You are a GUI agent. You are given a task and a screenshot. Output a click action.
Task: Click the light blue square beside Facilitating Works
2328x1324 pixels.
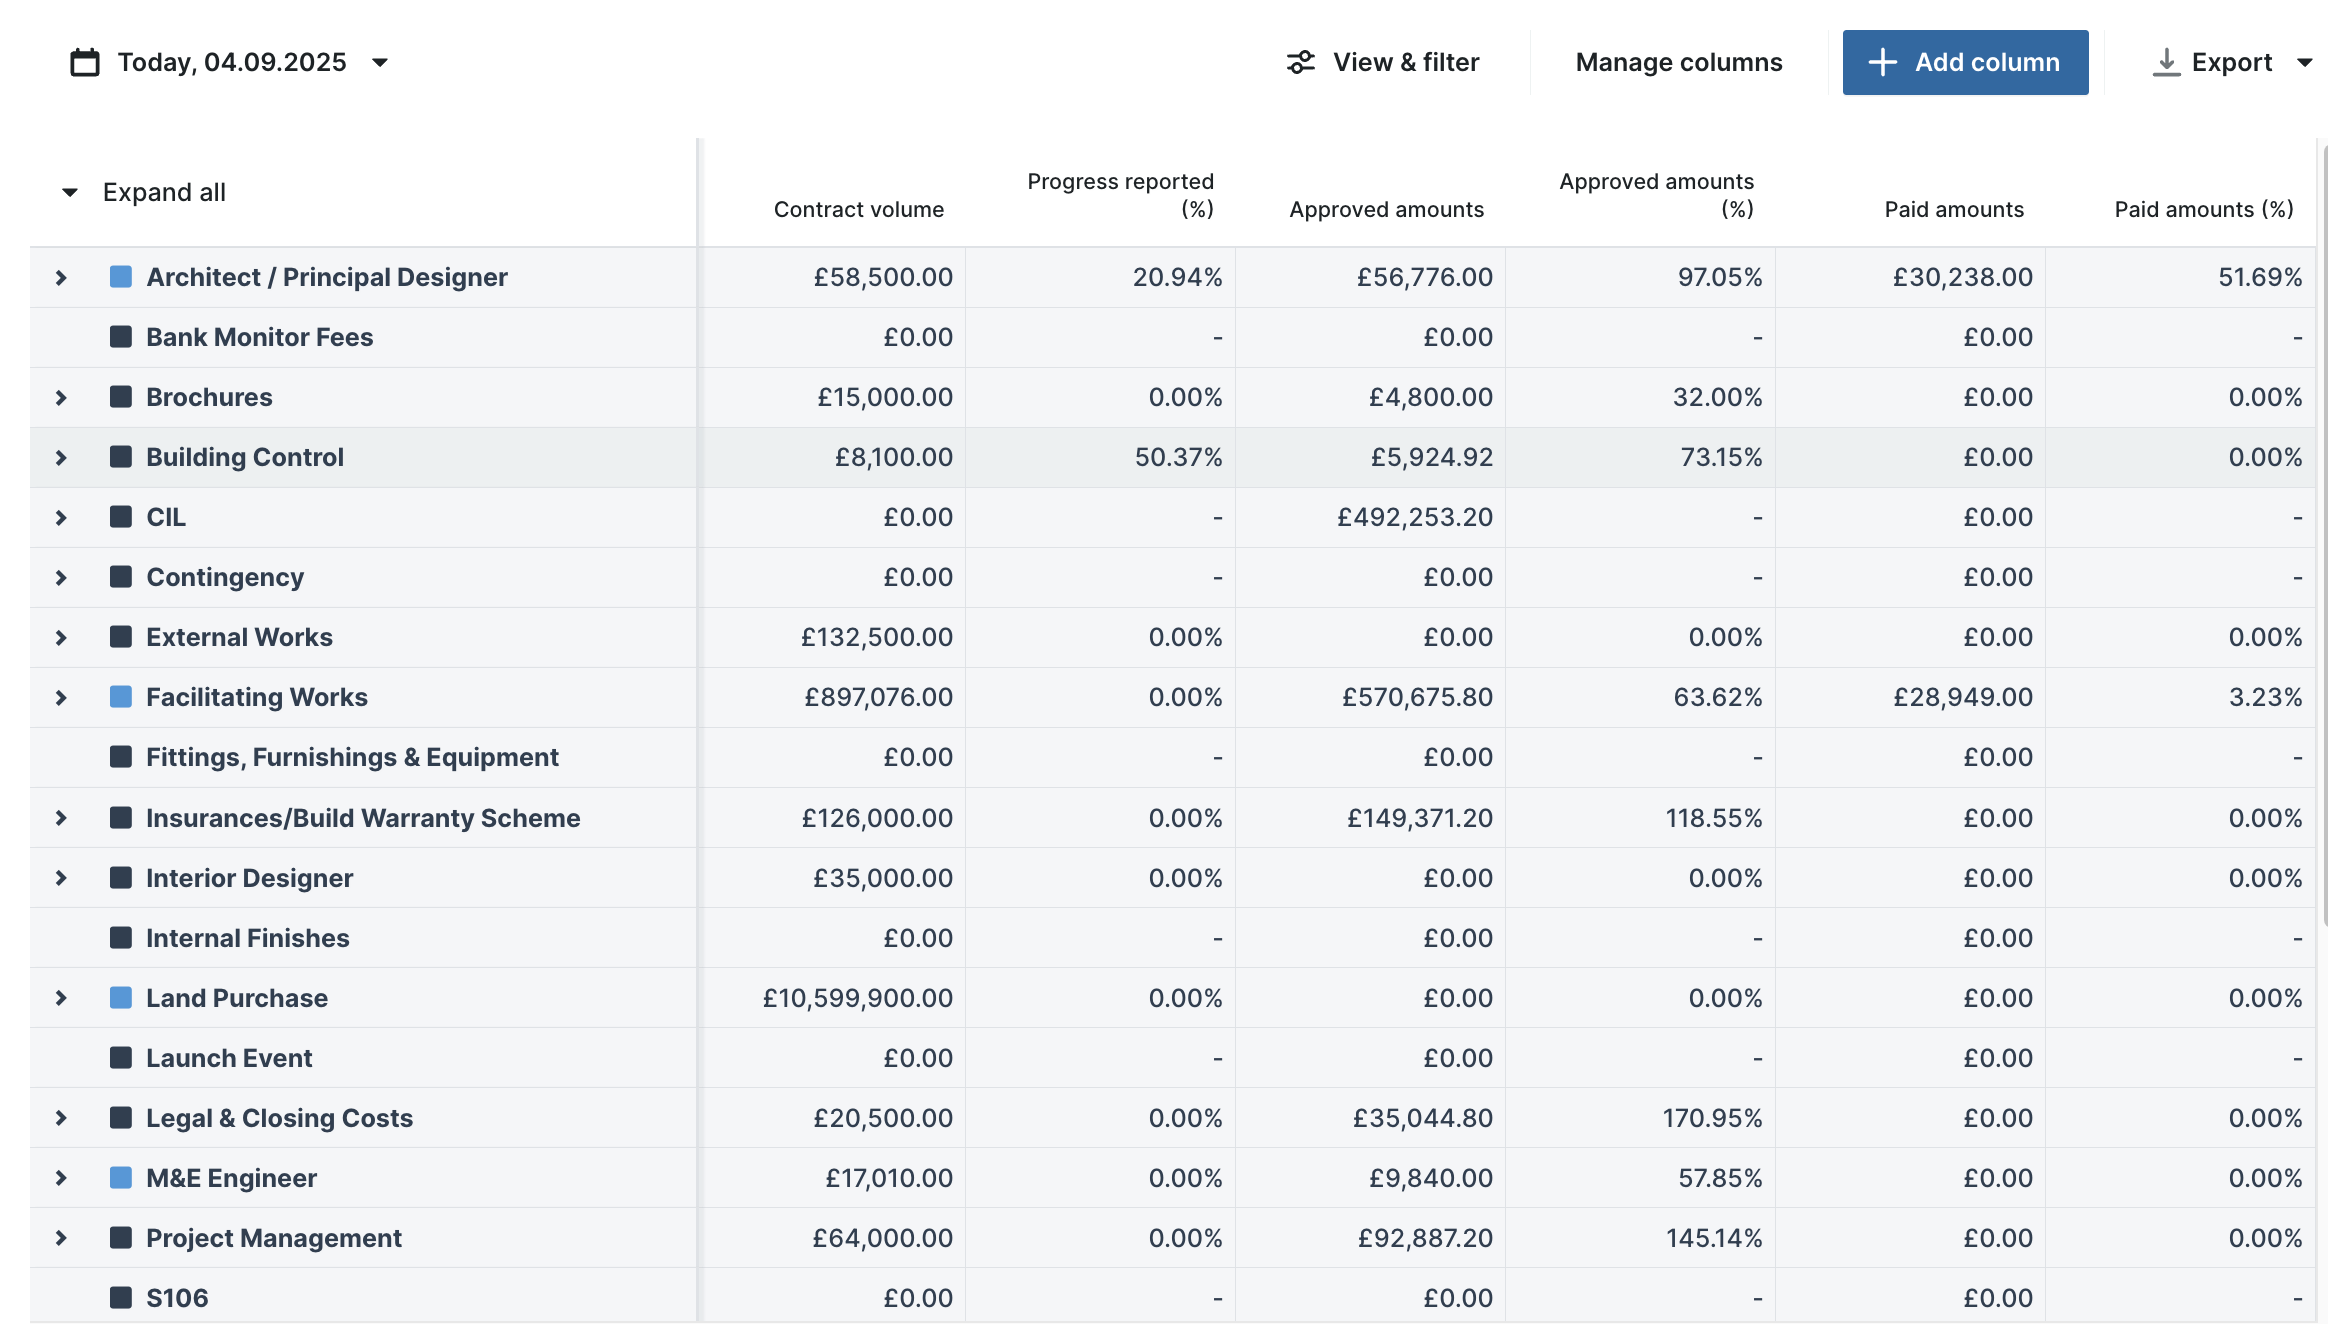(121, 697)
